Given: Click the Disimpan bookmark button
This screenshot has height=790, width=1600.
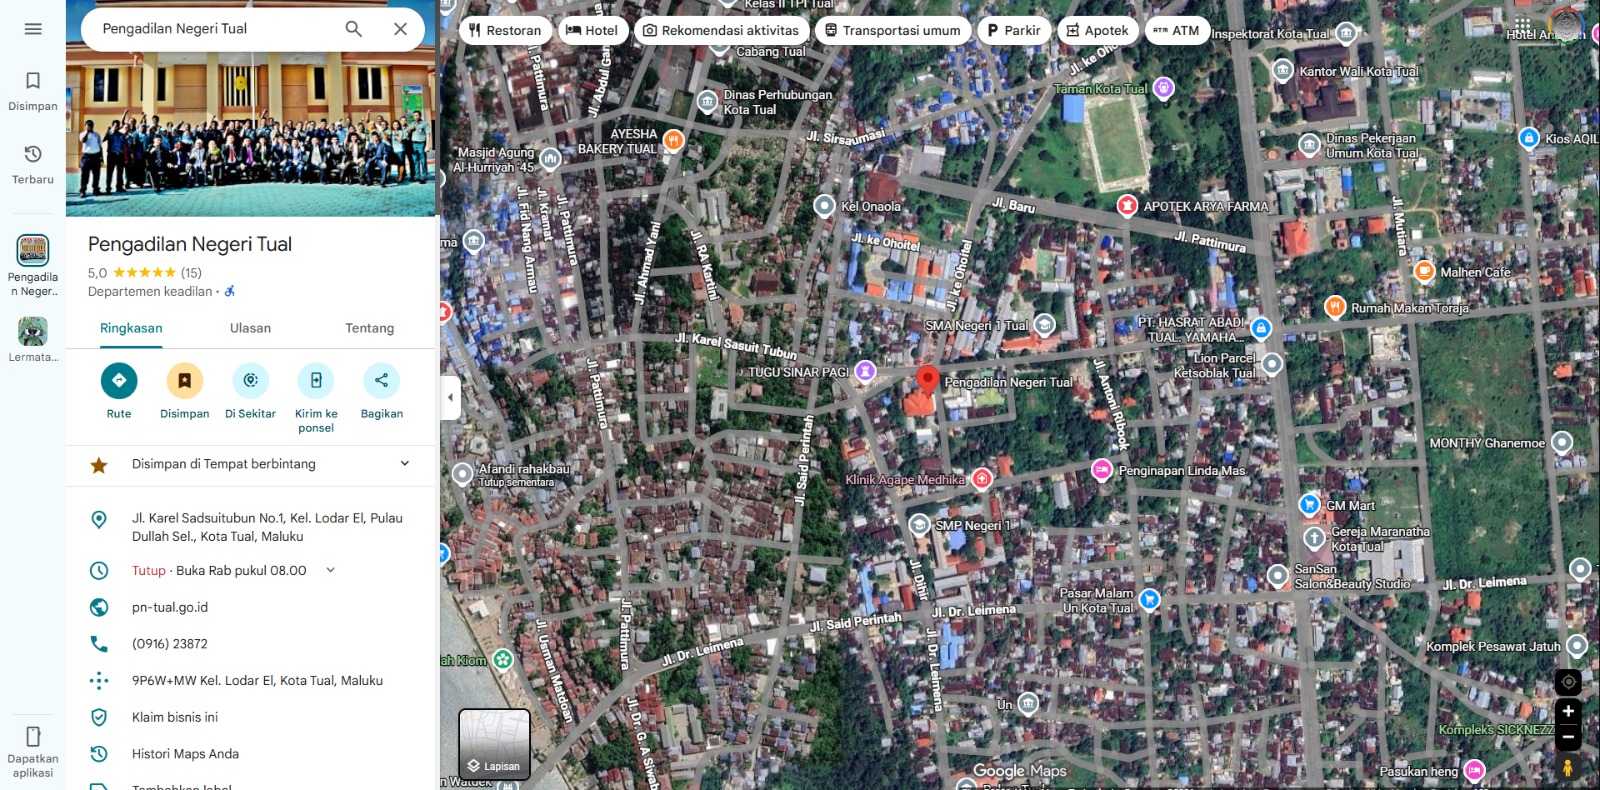Looking at the screenshot, I should pyautogui.click(x=185, y=391).
